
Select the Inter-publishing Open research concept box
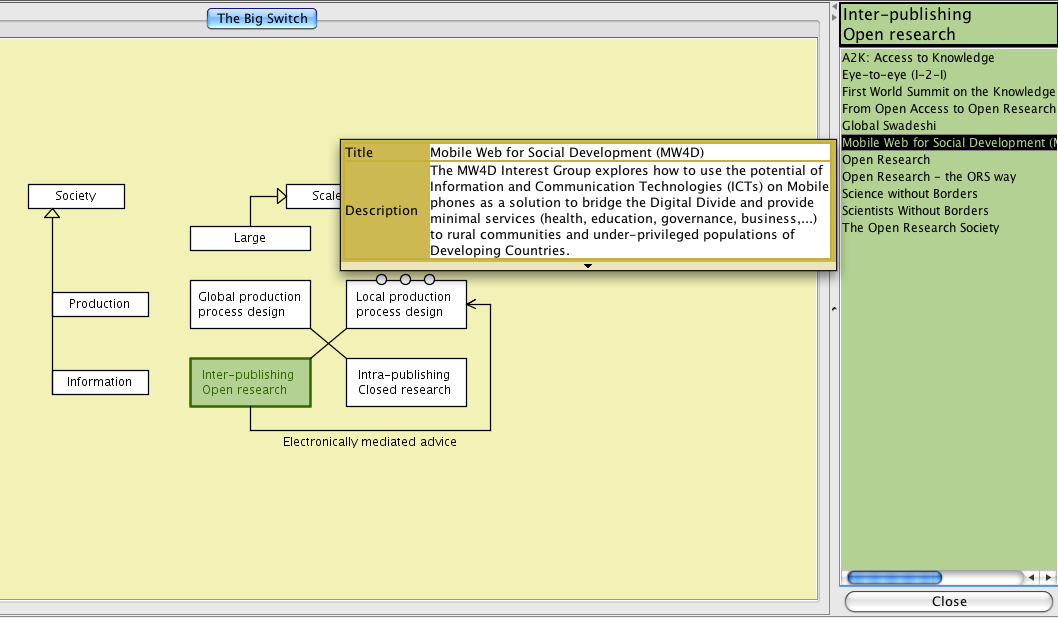(x=250, y=382)
